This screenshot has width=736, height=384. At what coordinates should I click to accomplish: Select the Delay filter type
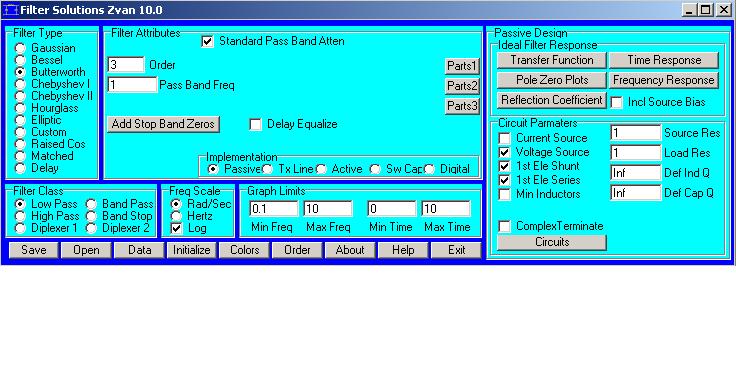click(x=20, y=168)
